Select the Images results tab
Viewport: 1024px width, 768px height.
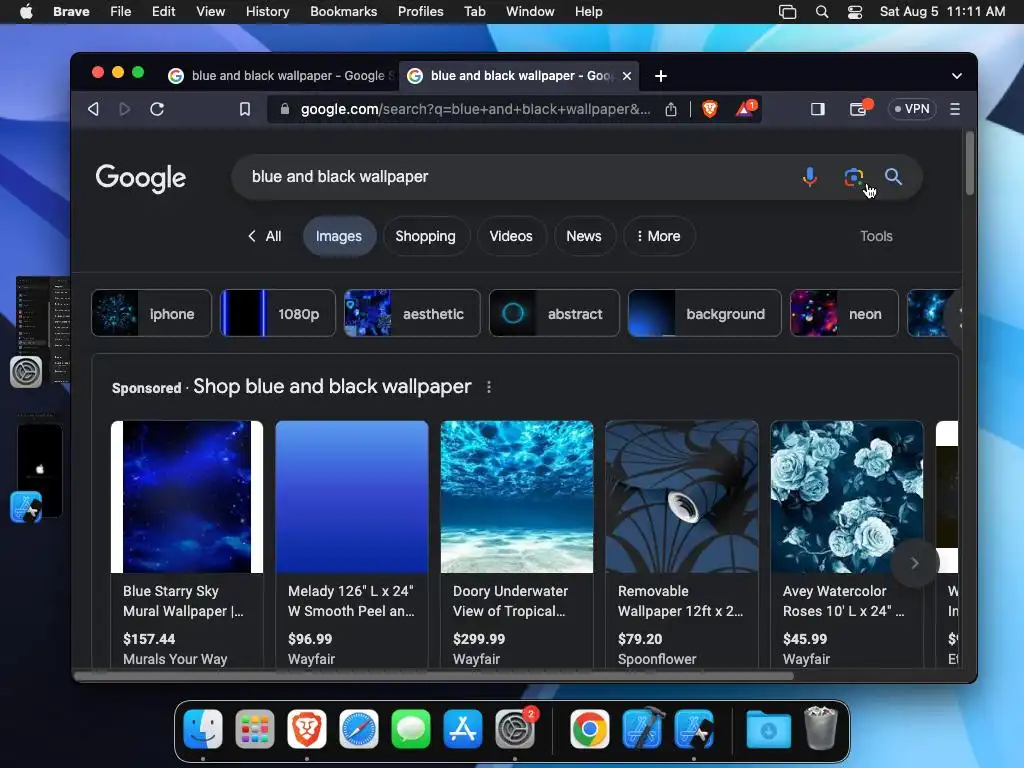(339, 236)
